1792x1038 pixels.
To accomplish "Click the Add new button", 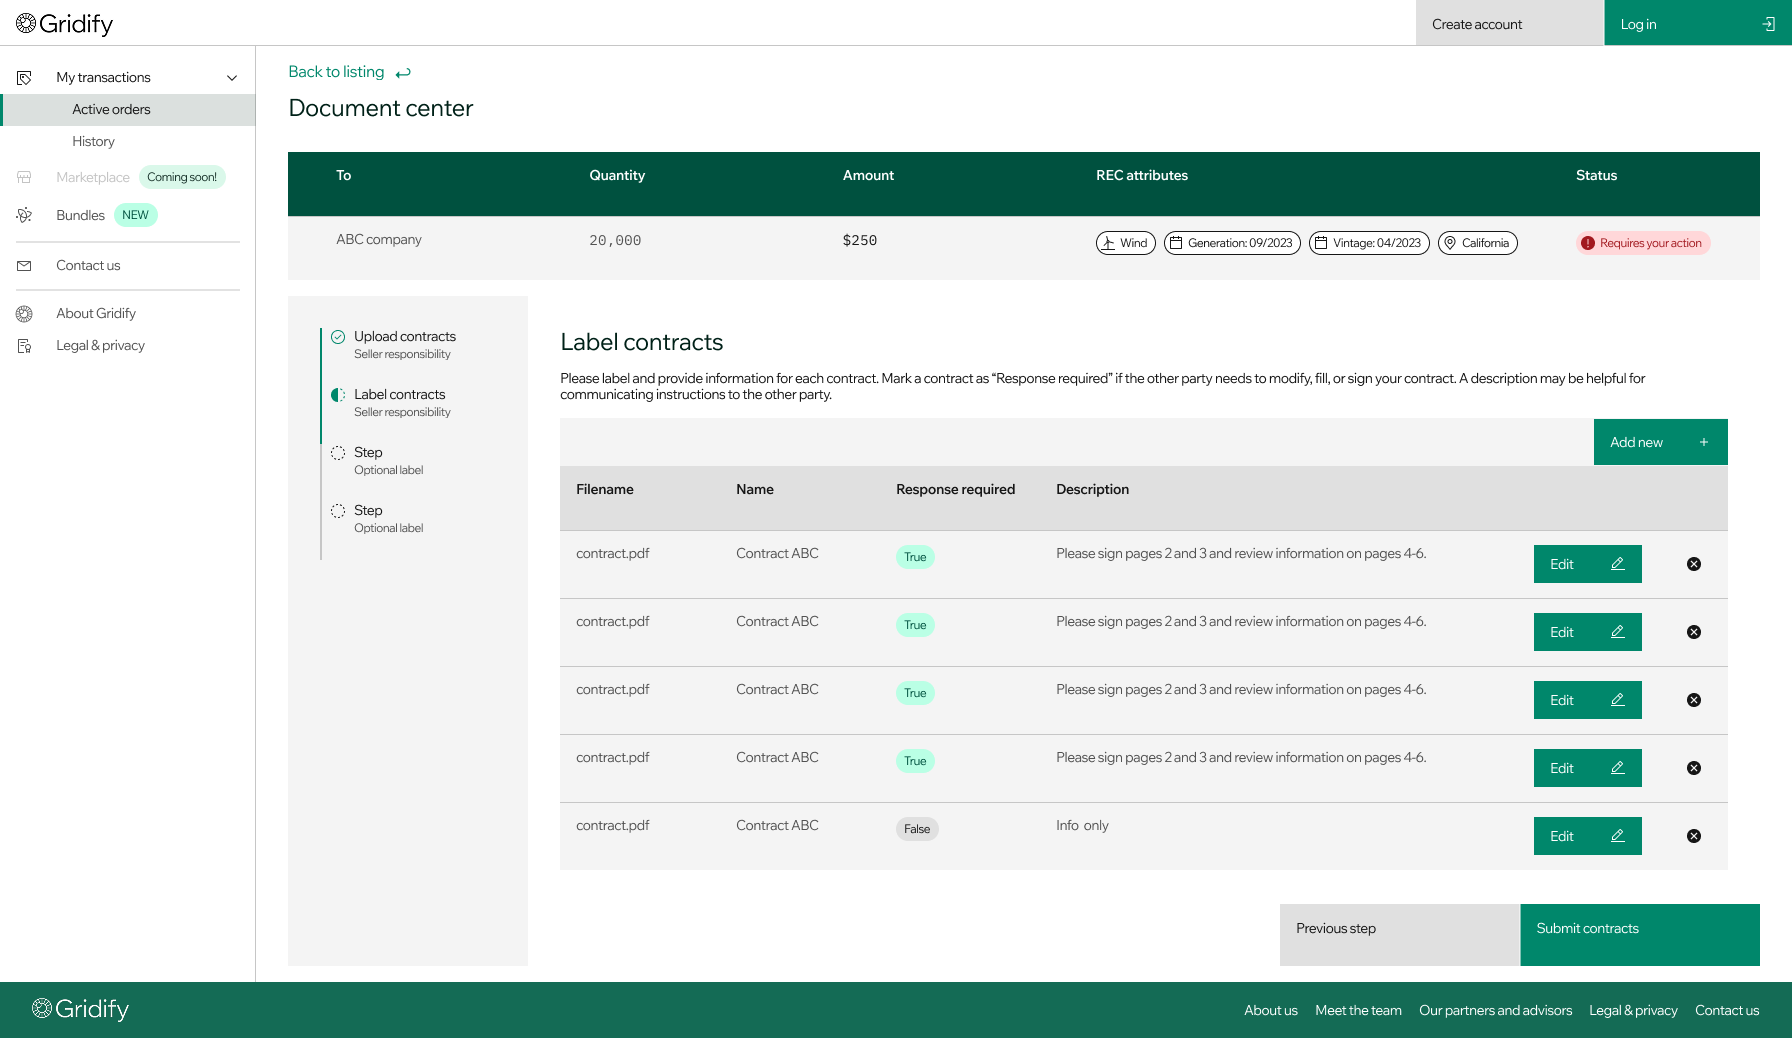I will point(1660,442).
